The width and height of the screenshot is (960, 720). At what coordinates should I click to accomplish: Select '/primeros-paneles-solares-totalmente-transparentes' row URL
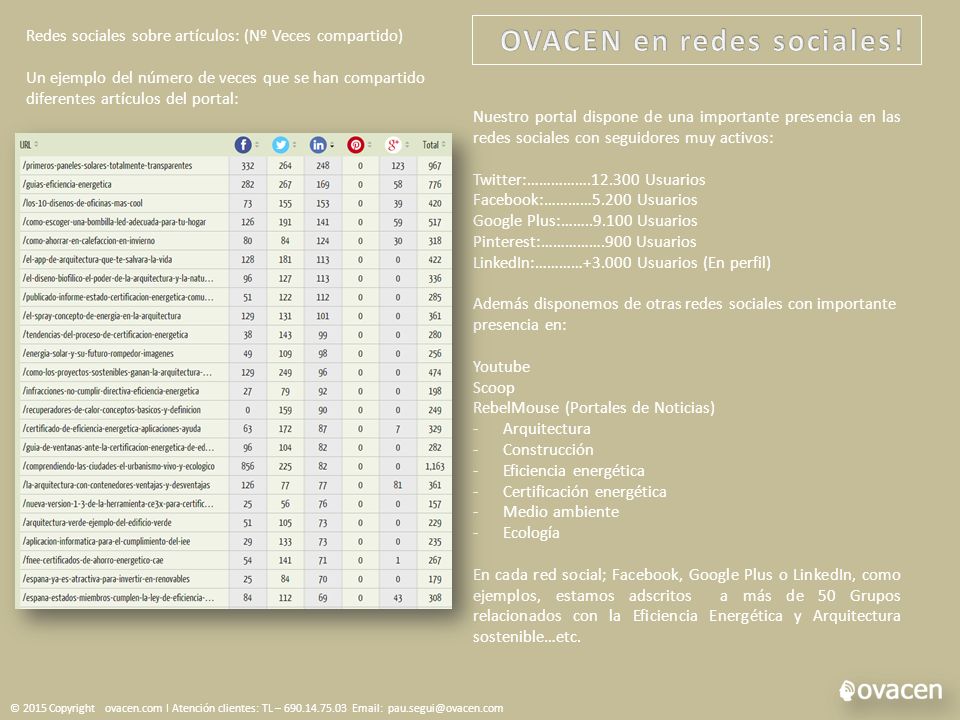coord(107,165)
